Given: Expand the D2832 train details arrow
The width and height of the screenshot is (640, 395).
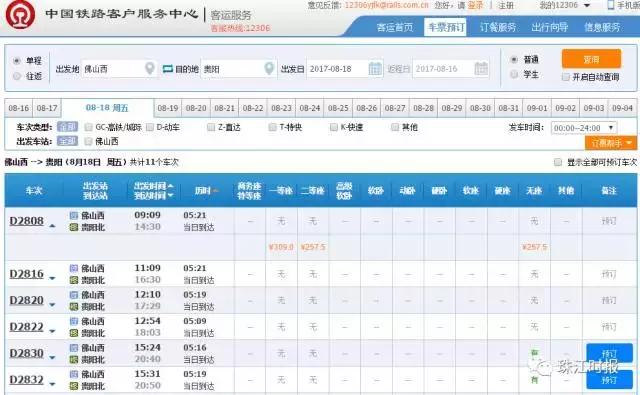Looking at the screenshot, I should 52,384.
